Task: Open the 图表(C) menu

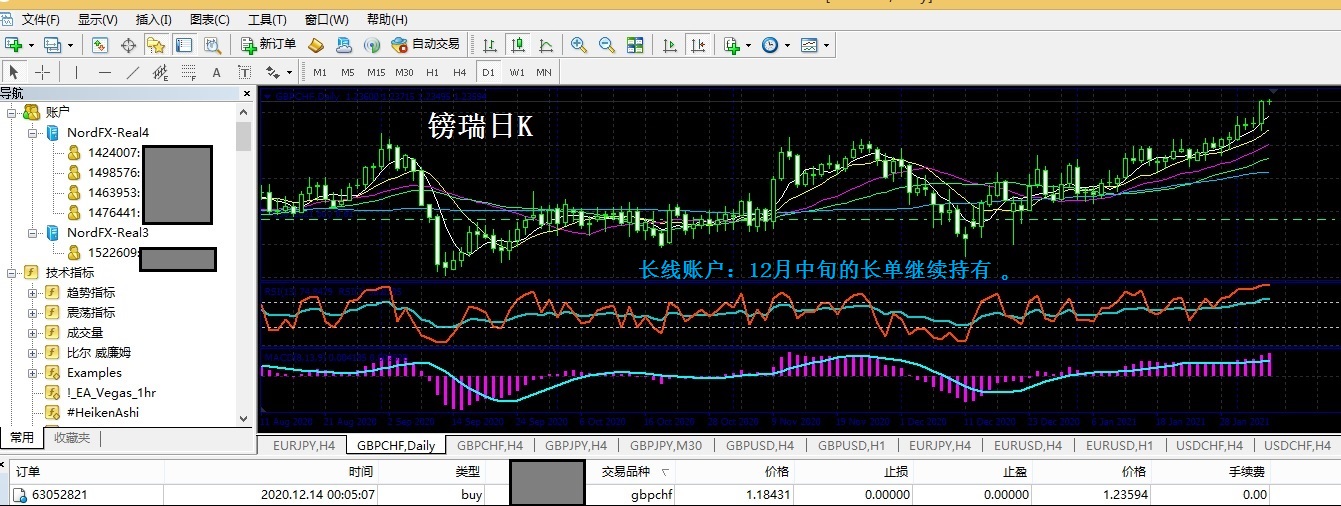Action: [x=209, y=19]
